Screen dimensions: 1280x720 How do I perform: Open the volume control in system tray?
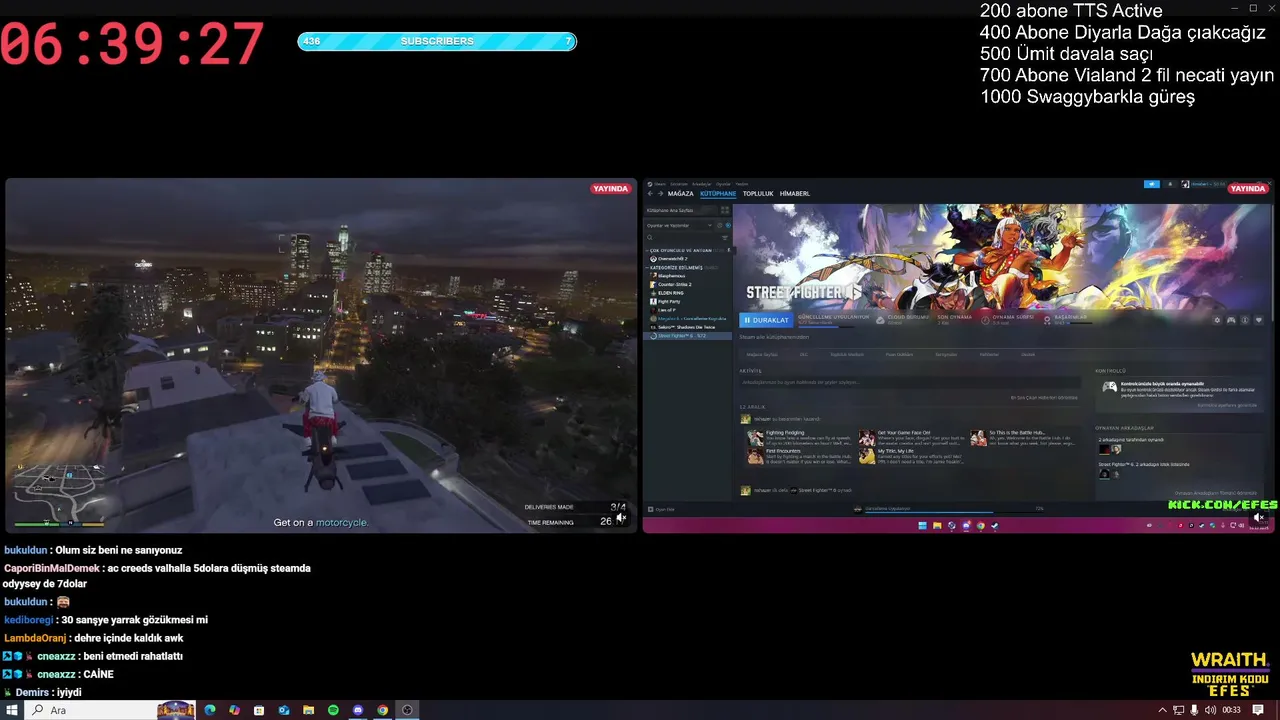pos(1209,710)
